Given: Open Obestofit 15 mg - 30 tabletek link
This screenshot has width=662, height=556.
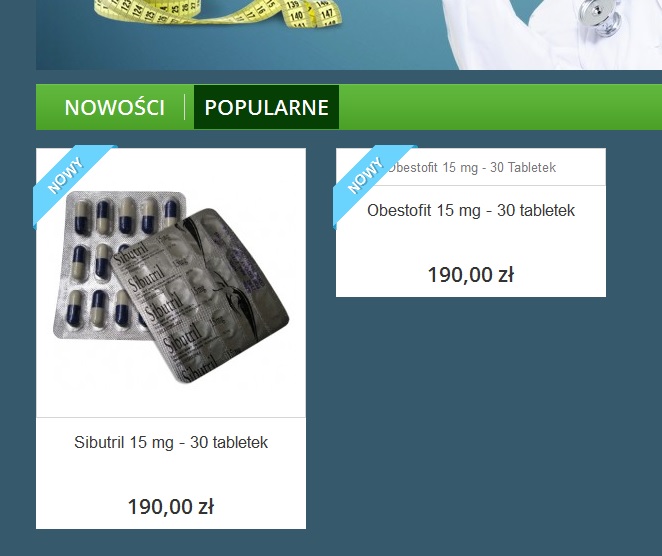Looking at the screenshot, I should [471, 210].
